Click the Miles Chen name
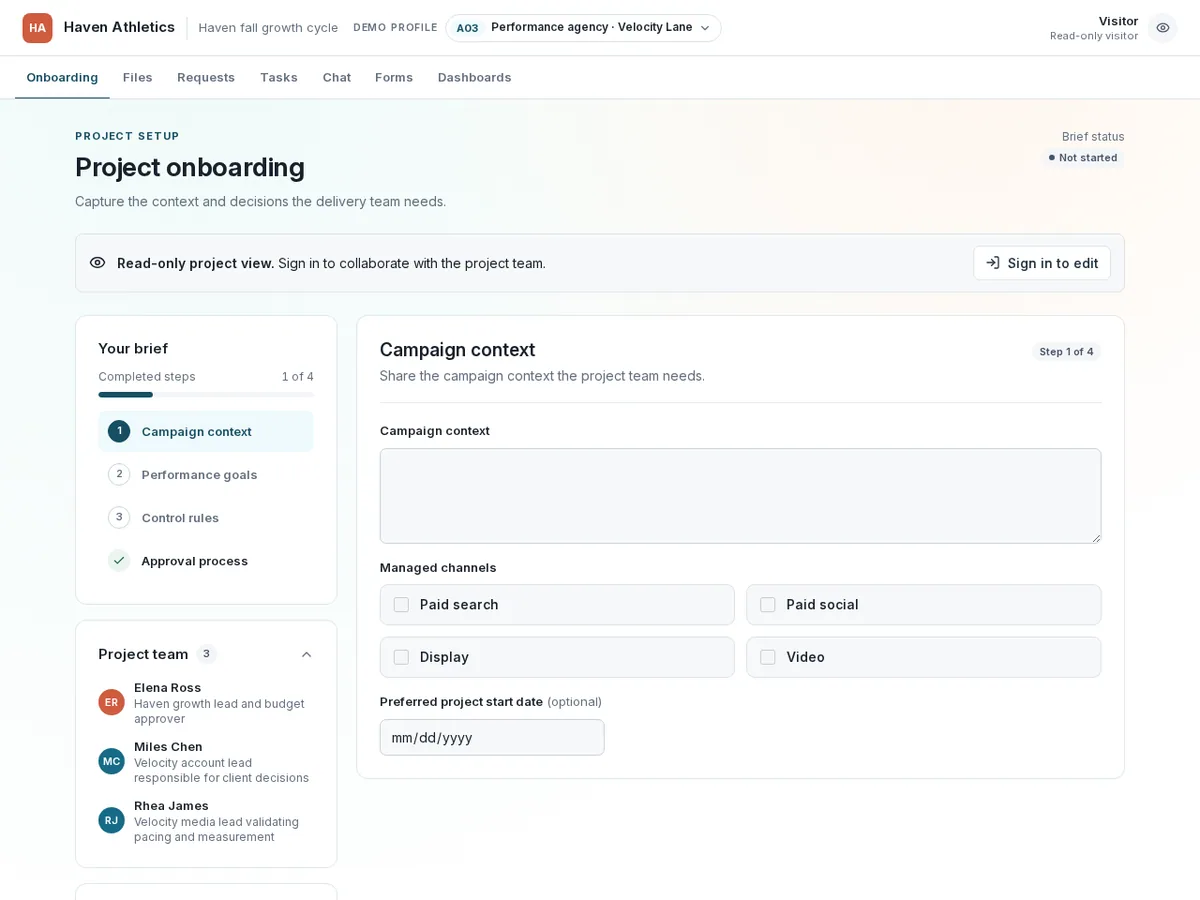 coord(168,747)
